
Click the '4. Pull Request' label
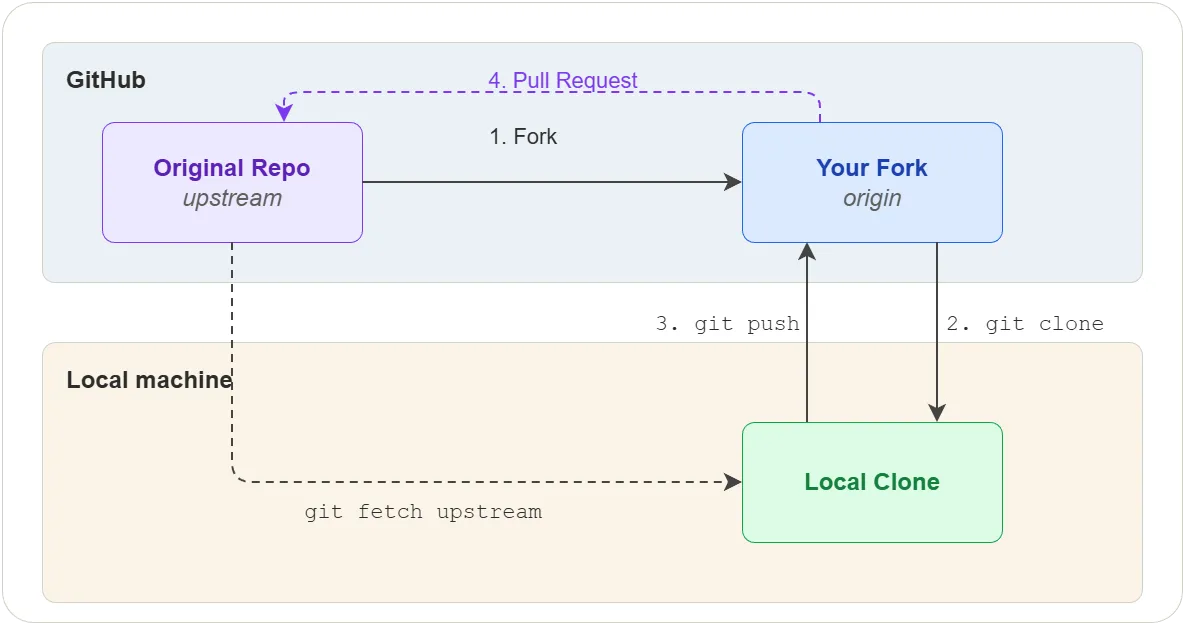pos(563,80)
